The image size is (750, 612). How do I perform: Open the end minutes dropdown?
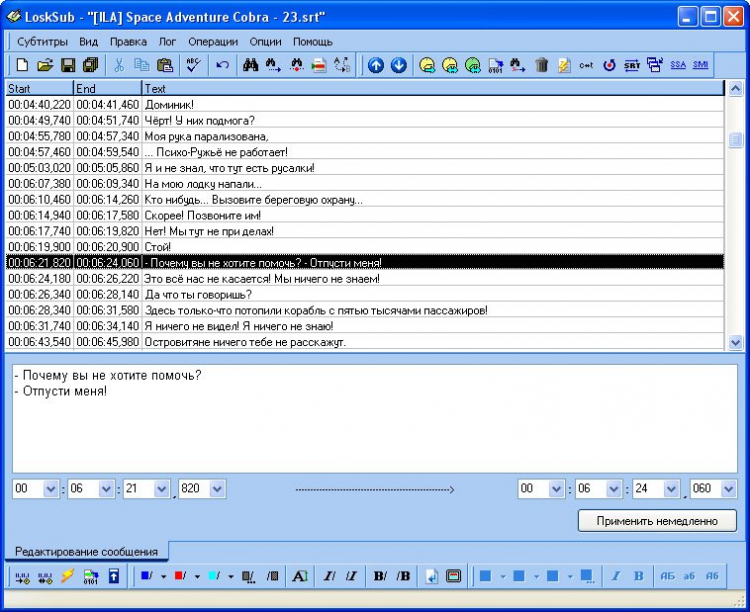point(613,489)
